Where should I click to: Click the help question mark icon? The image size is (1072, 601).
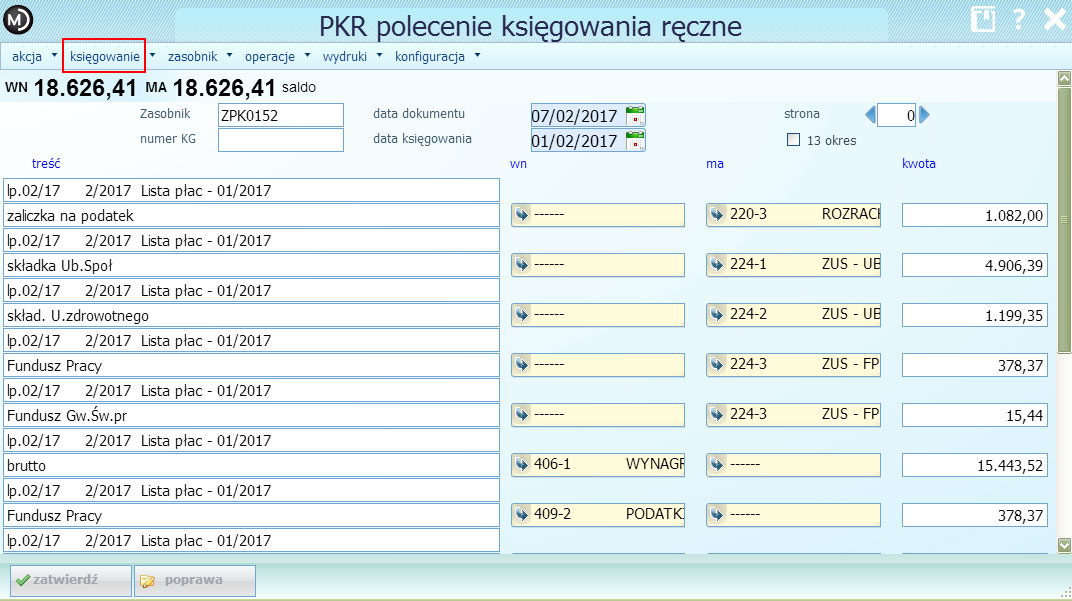(x=1017, y=18)
